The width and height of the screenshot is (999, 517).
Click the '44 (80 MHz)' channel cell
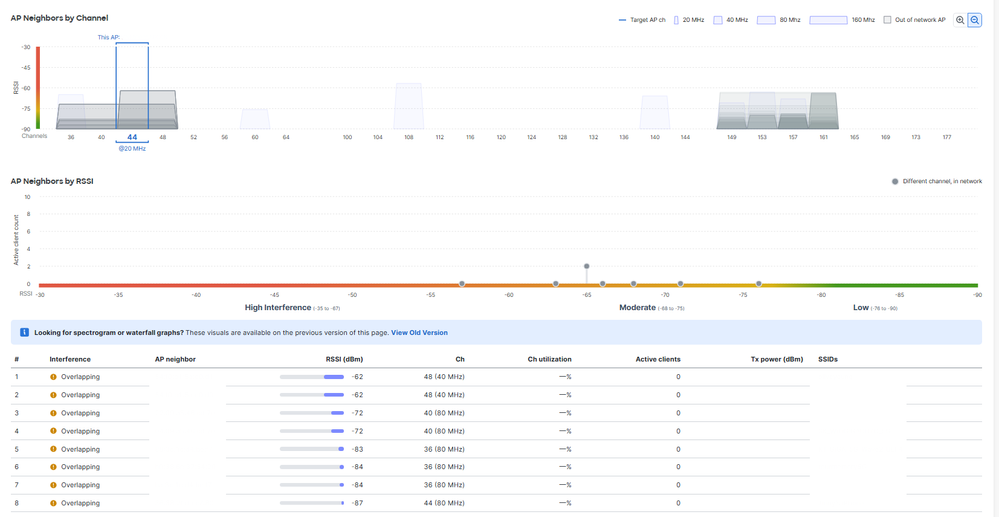[x=444, y=503]
